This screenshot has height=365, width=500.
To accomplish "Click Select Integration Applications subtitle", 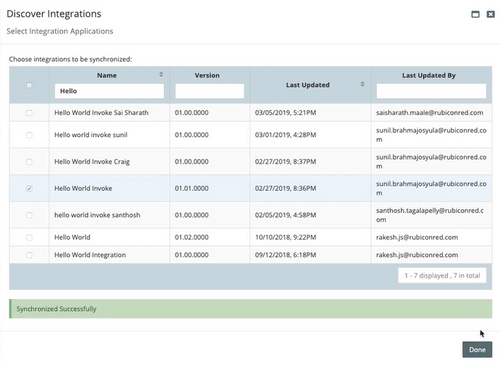I will [60, 31].
